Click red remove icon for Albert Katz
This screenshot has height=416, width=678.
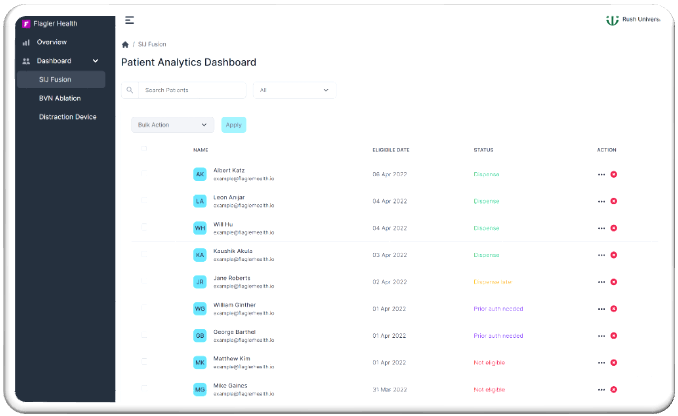(614, 174)
